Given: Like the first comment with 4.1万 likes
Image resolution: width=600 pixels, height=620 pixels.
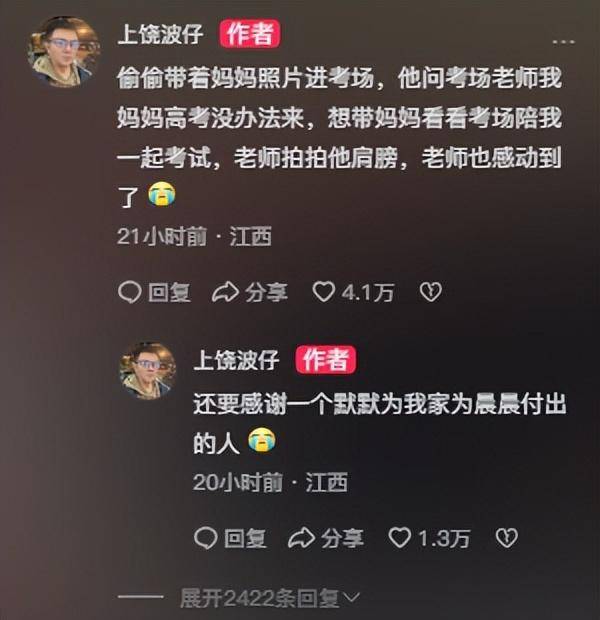Looking at the screenshot, I should pyautogui.click(x=324, y=292).
